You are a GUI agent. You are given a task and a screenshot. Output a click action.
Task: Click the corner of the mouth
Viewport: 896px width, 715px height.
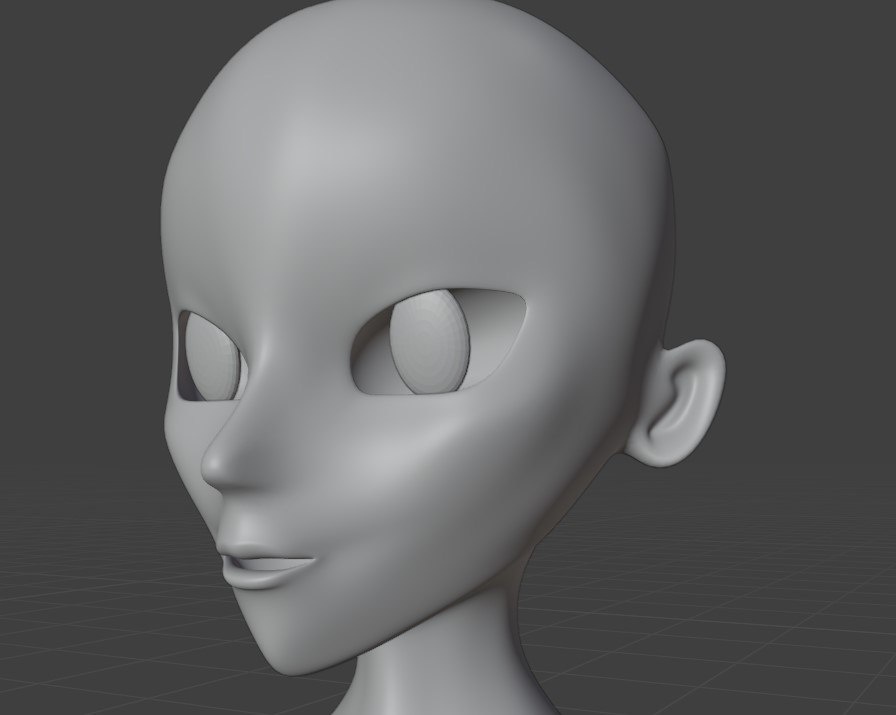(x=310, y=561)
